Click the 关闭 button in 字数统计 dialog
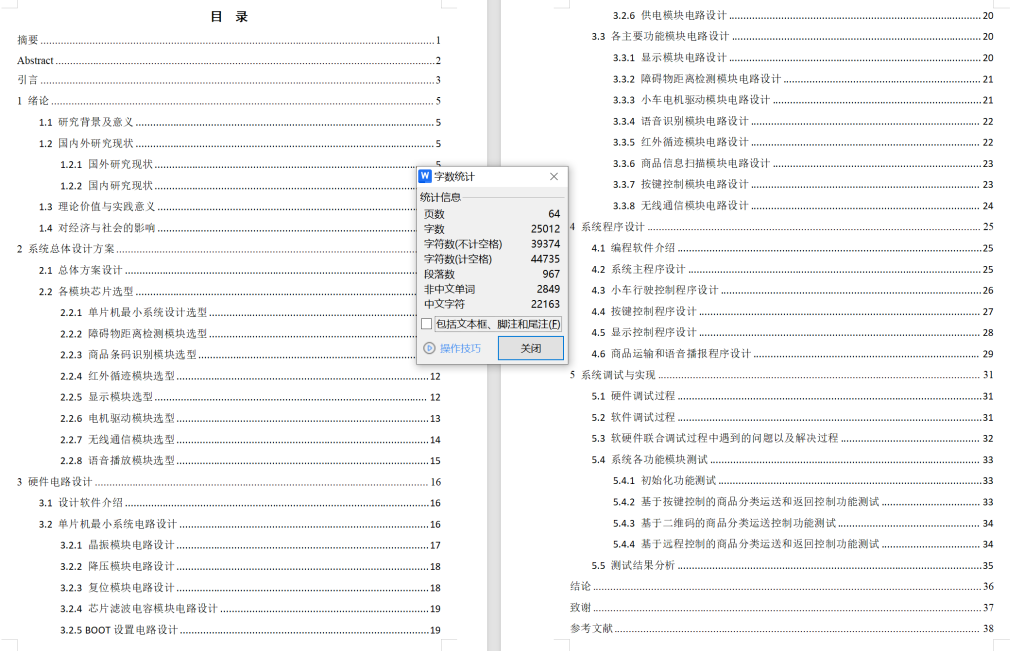1024x651 pixels. [531, 347]
